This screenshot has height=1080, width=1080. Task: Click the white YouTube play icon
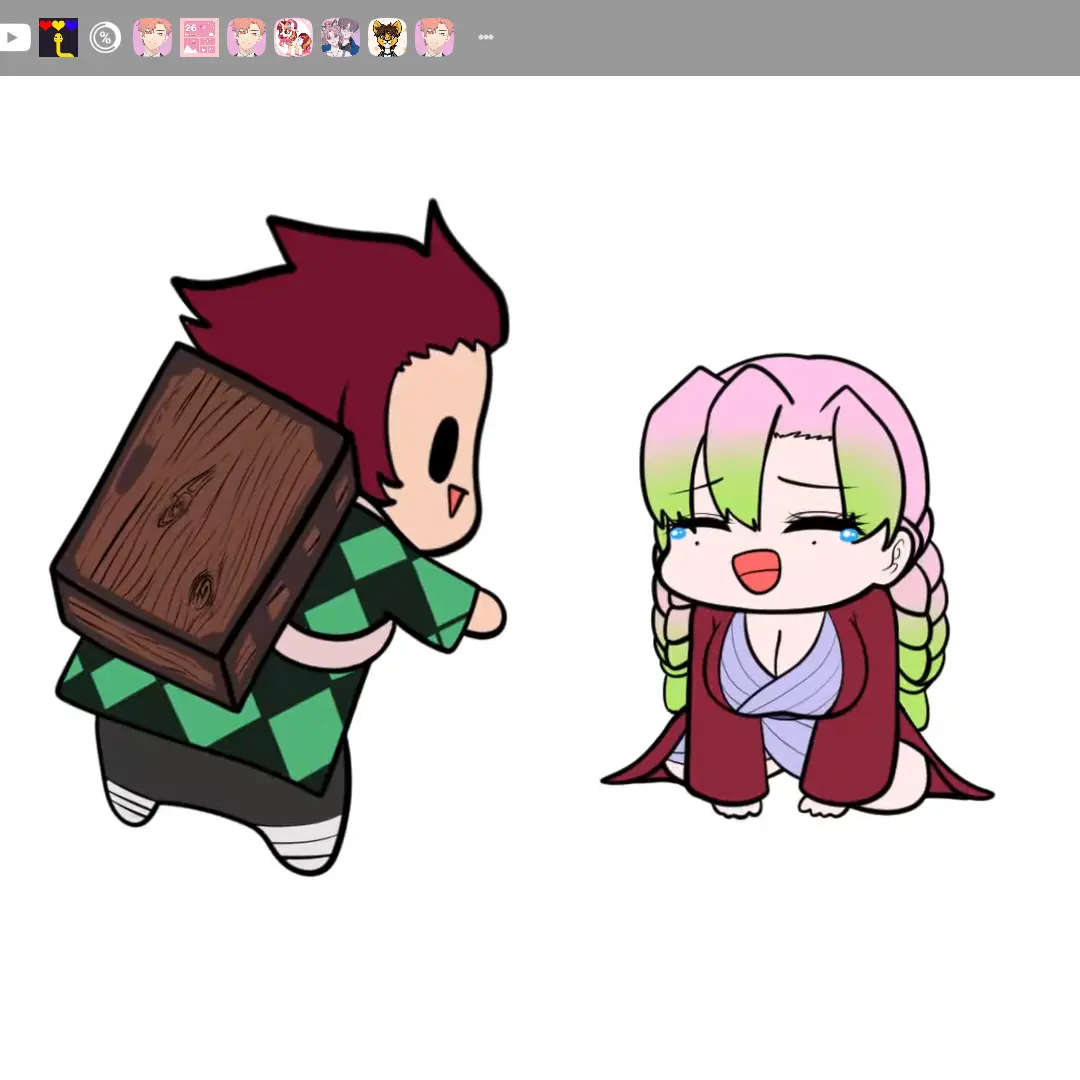tap(12, 38)
